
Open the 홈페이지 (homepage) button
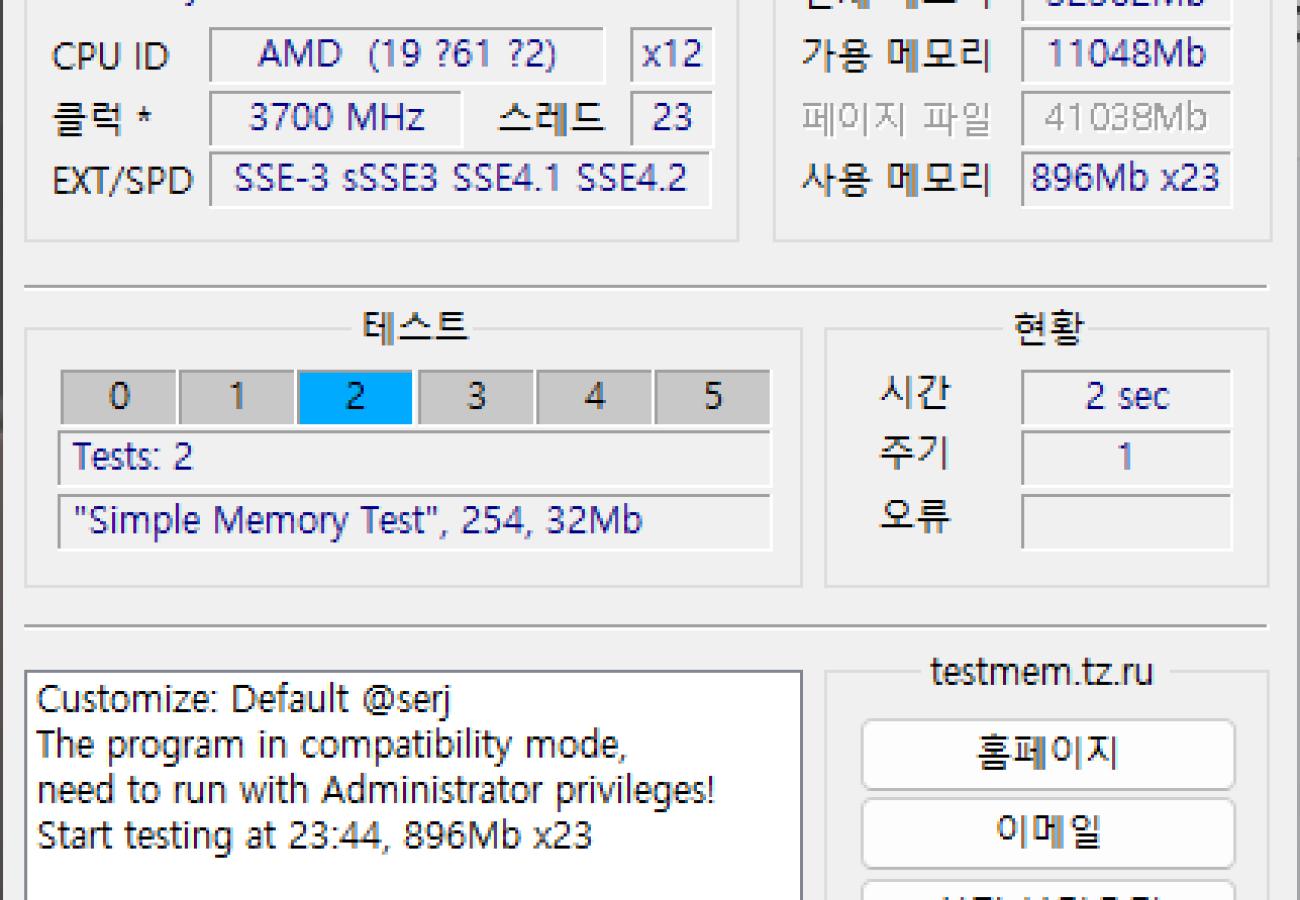1048,755
